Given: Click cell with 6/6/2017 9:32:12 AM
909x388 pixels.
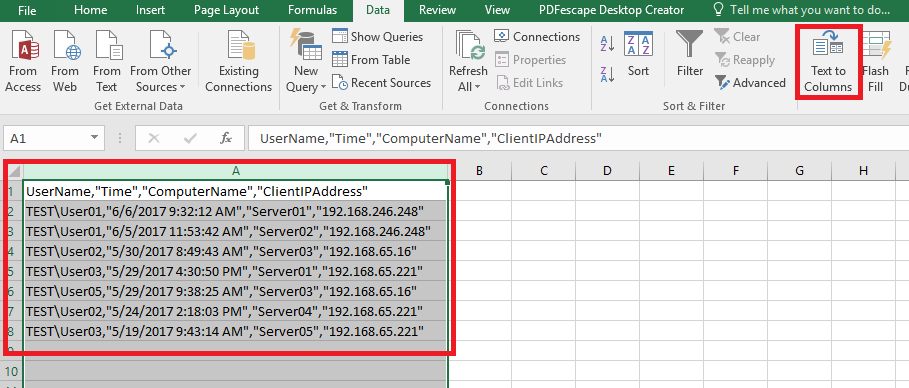Looking at the screenshot, I should coord(236,211).
